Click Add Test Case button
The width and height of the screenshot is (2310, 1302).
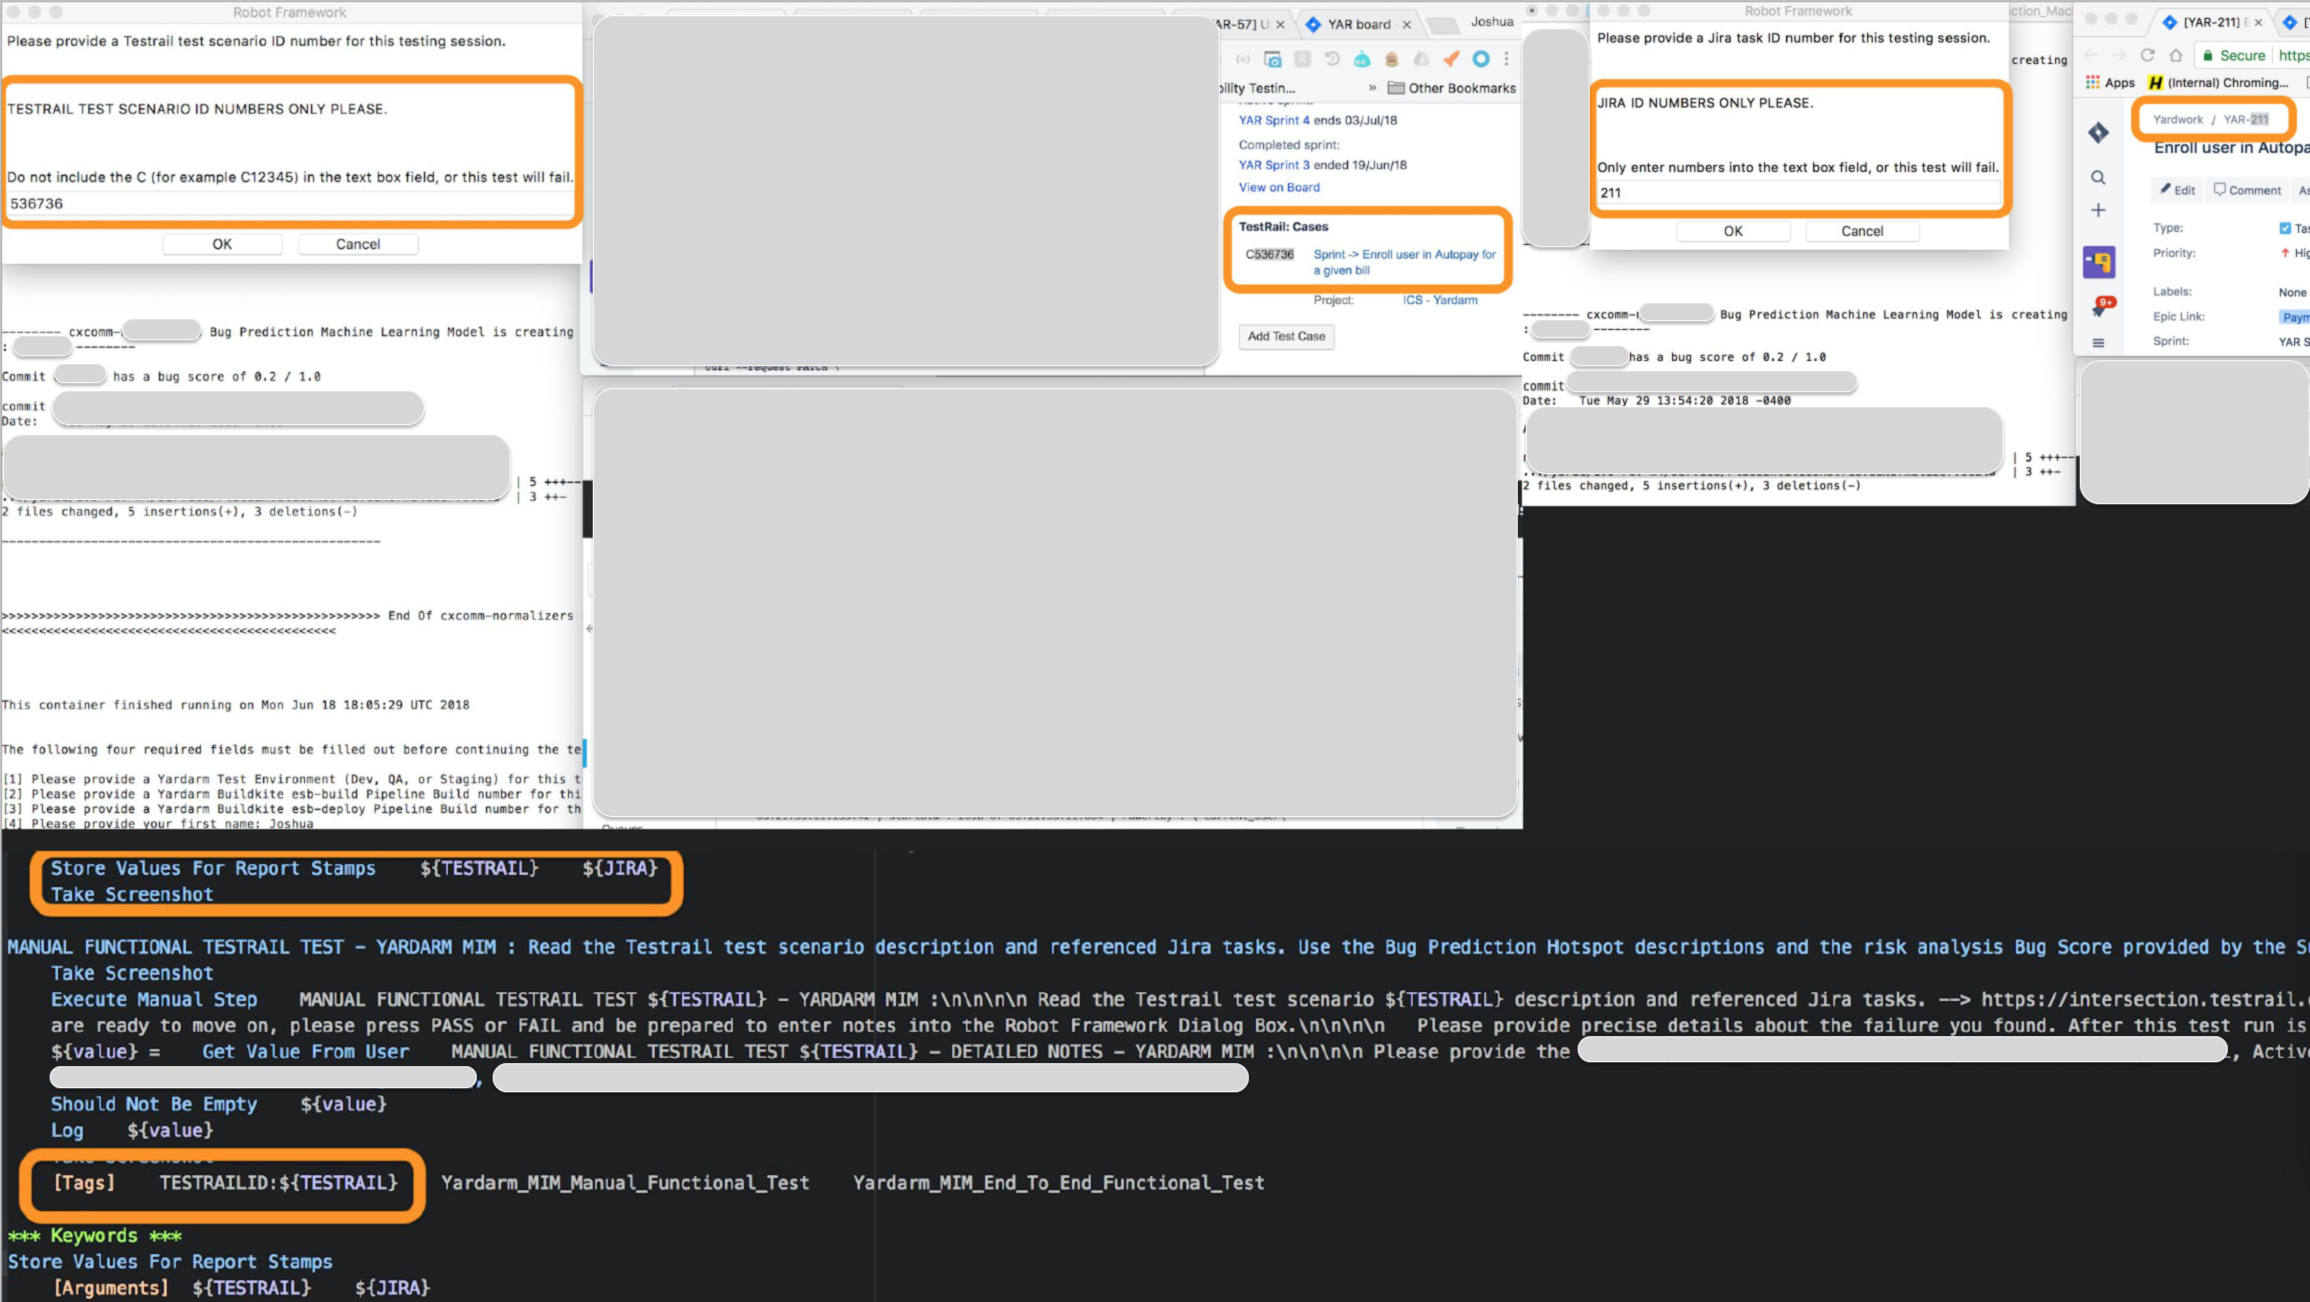point(1286,336)
